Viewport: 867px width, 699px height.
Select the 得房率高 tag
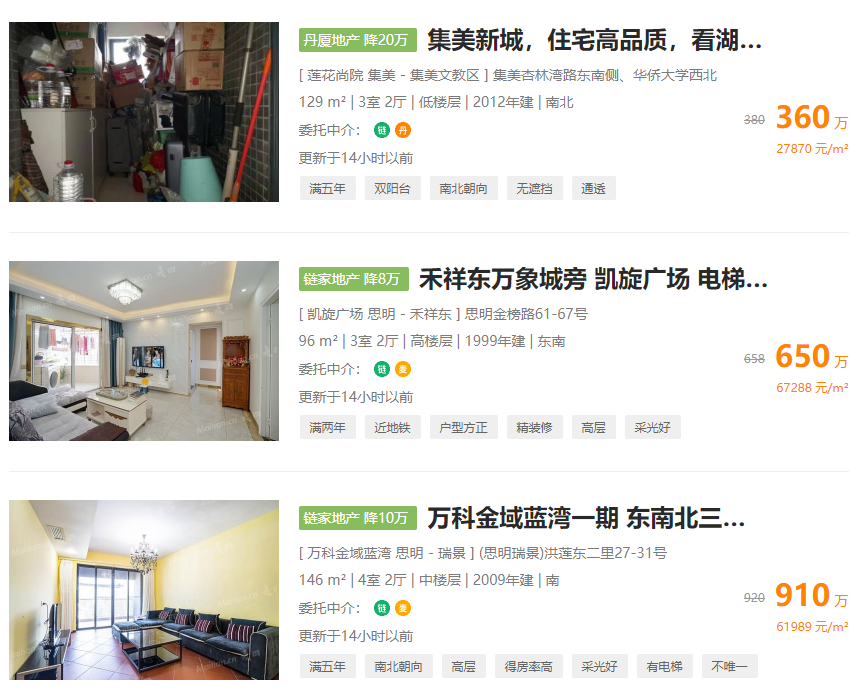coord(529,666)
